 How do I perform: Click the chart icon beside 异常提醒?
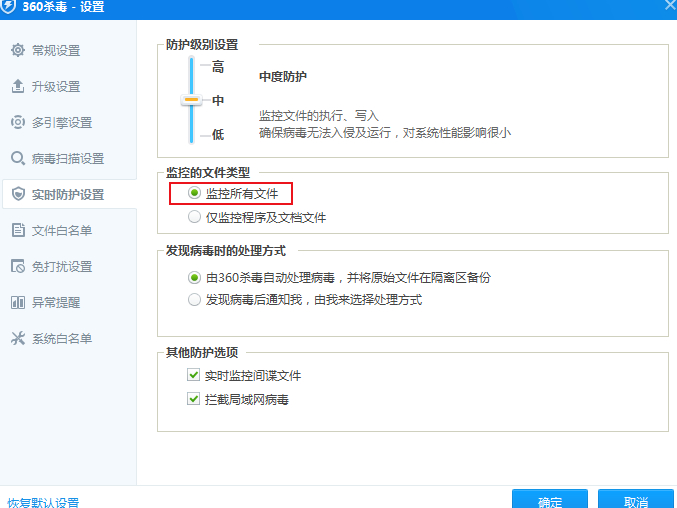tap(18, 302)
